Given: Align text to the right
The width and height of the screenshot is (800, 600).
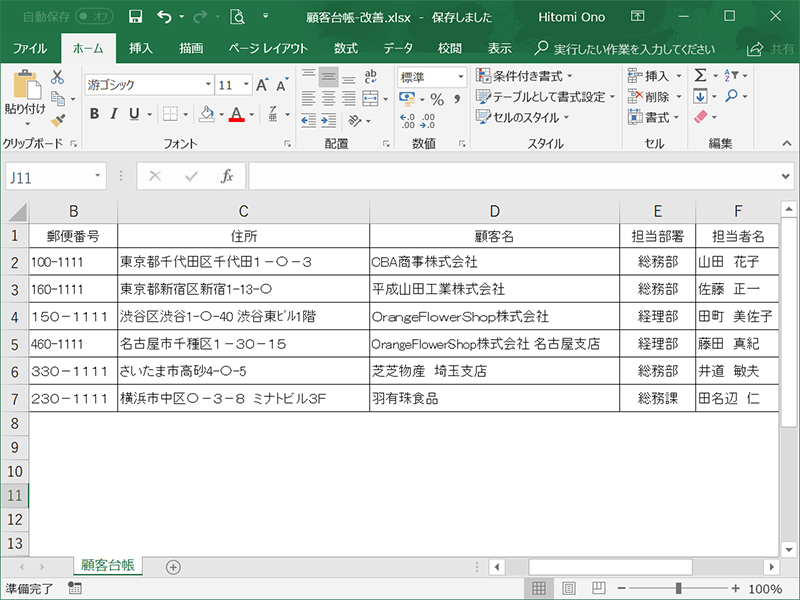Looking at the screenshot, I should [349, 98].
